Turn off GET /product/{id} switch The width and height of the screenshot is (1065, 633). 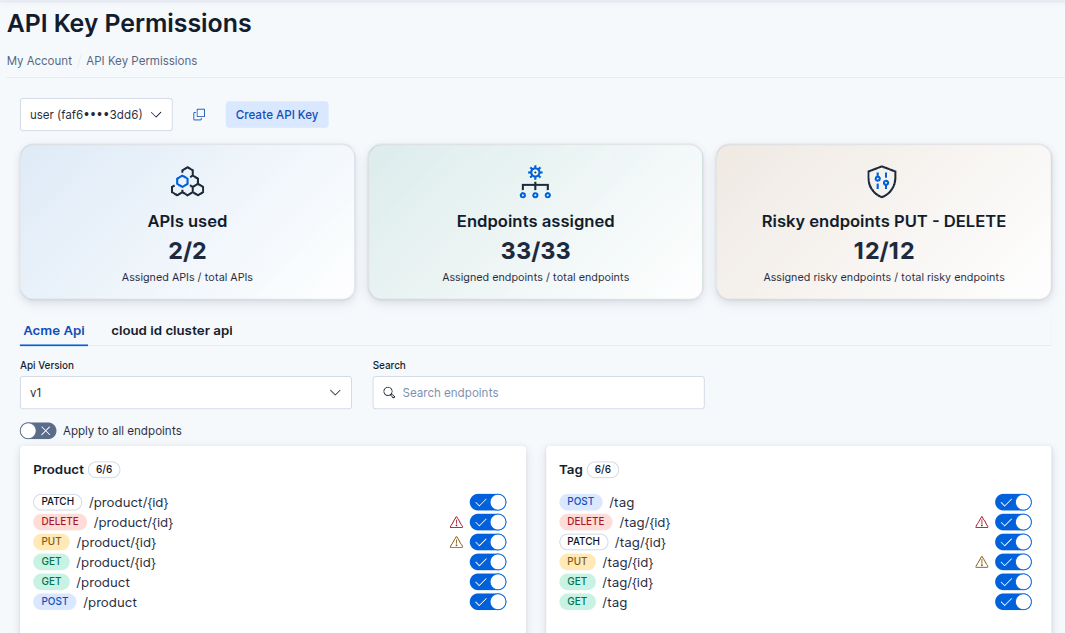(488, 562)
